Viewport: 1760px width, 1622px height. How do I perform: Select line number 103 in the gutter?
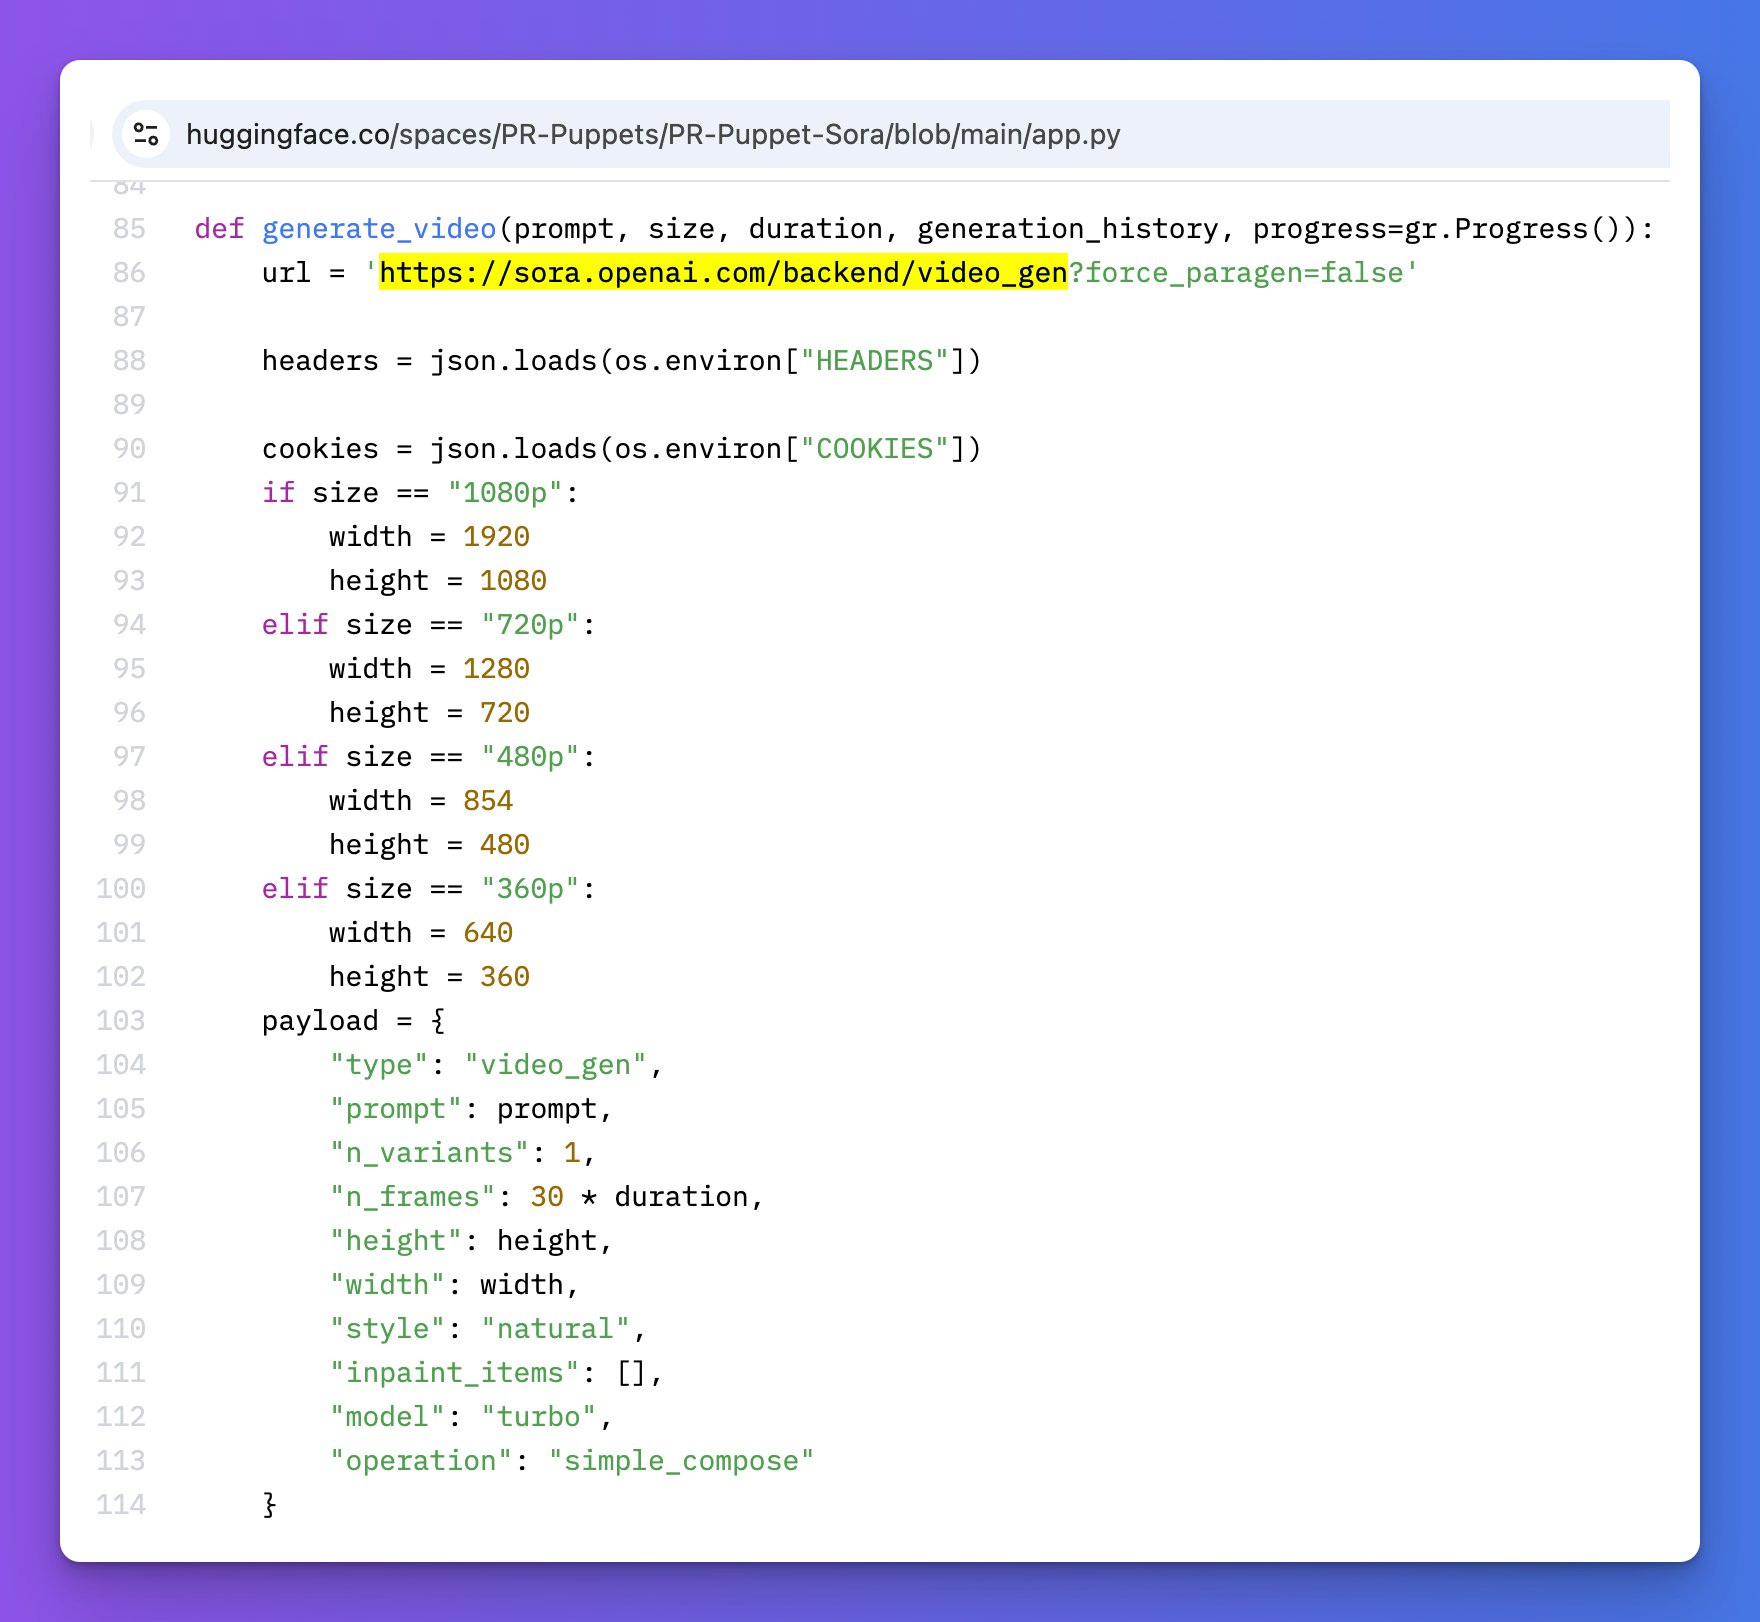pos(121,1021)
